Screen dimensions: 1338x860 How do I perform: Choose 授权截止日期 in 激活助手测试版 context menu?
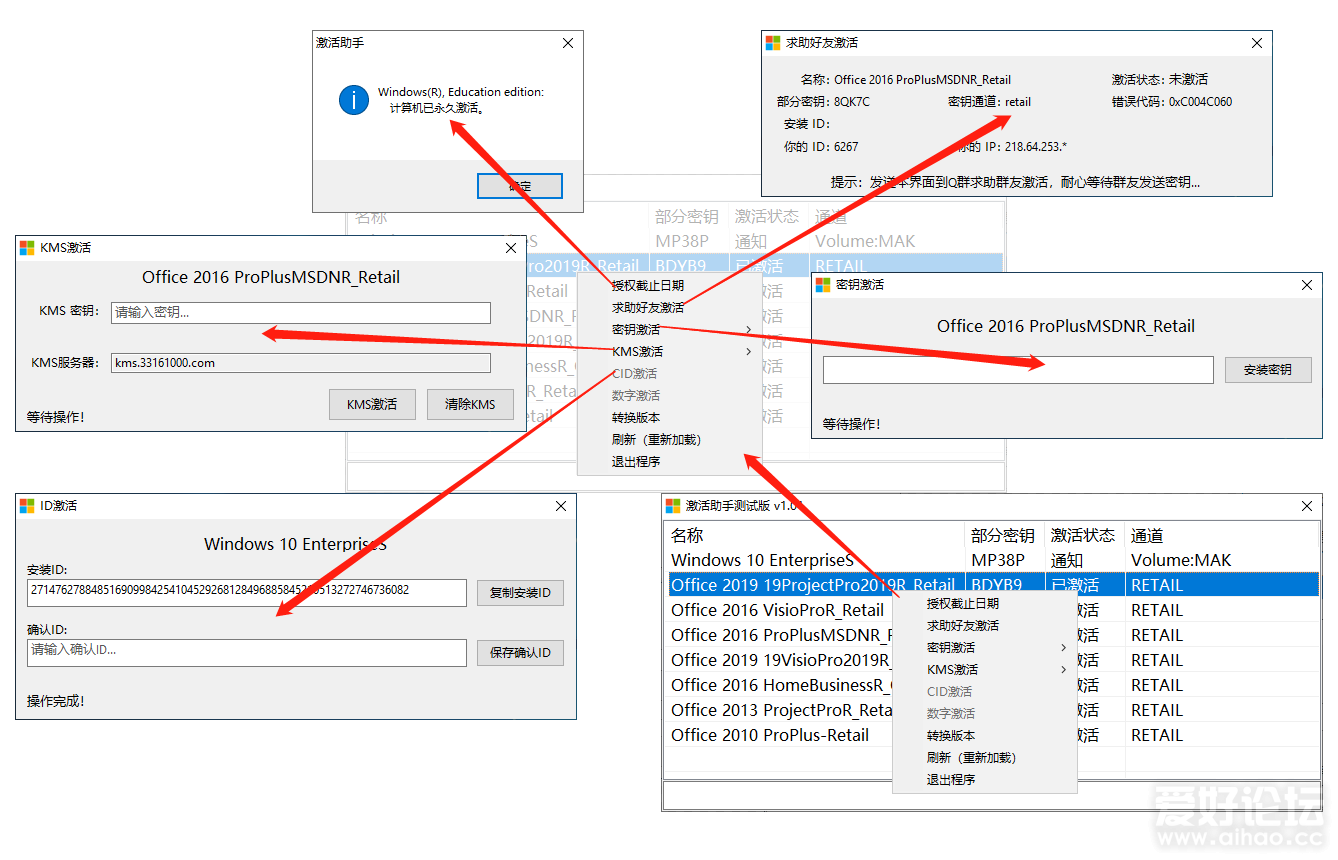coord(963,604)
